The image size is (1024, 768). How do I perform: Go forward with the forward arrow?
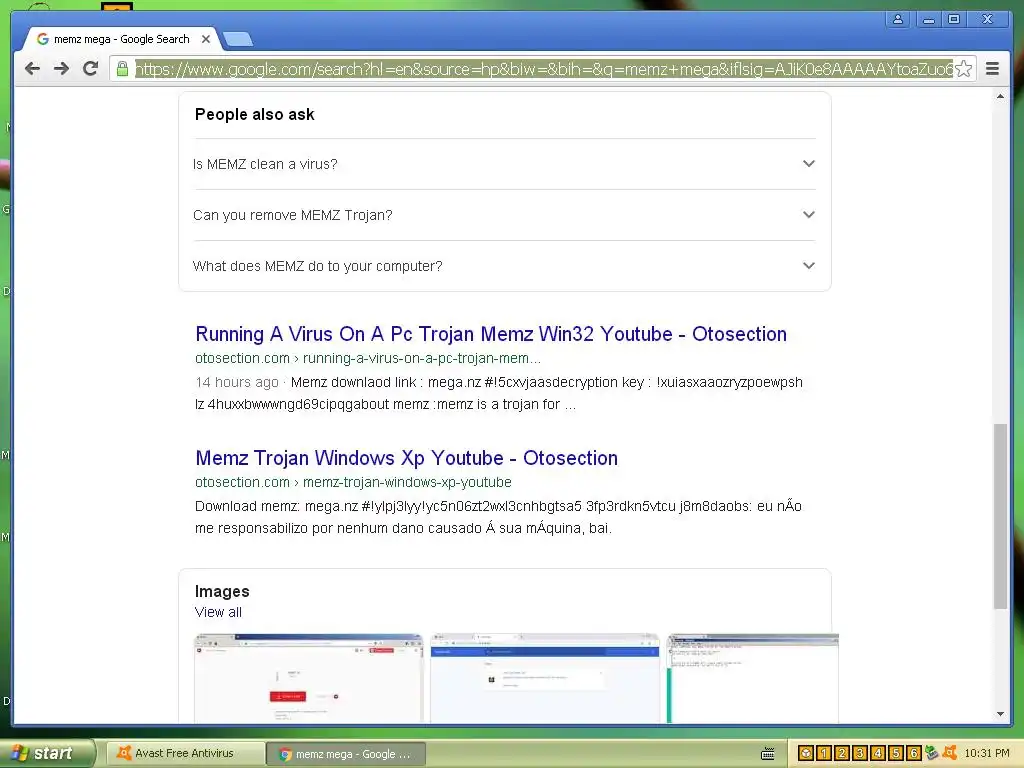(x=61, y=69)
